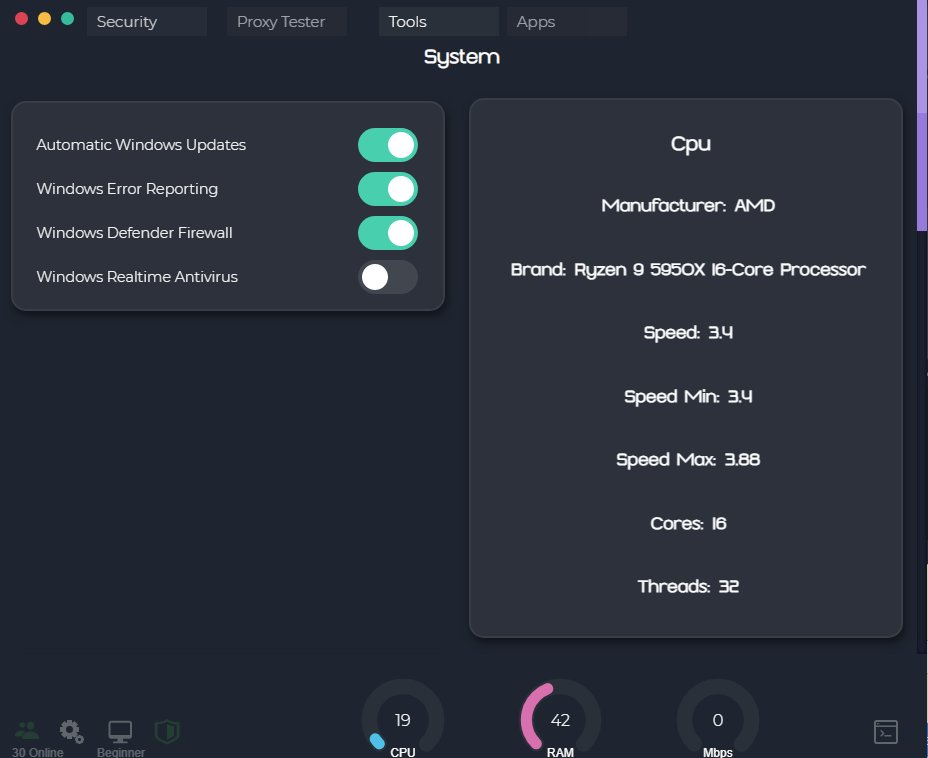Toggle Automatic Windows Updates switch
Screen dimensions: 928x758
(388, 145)
